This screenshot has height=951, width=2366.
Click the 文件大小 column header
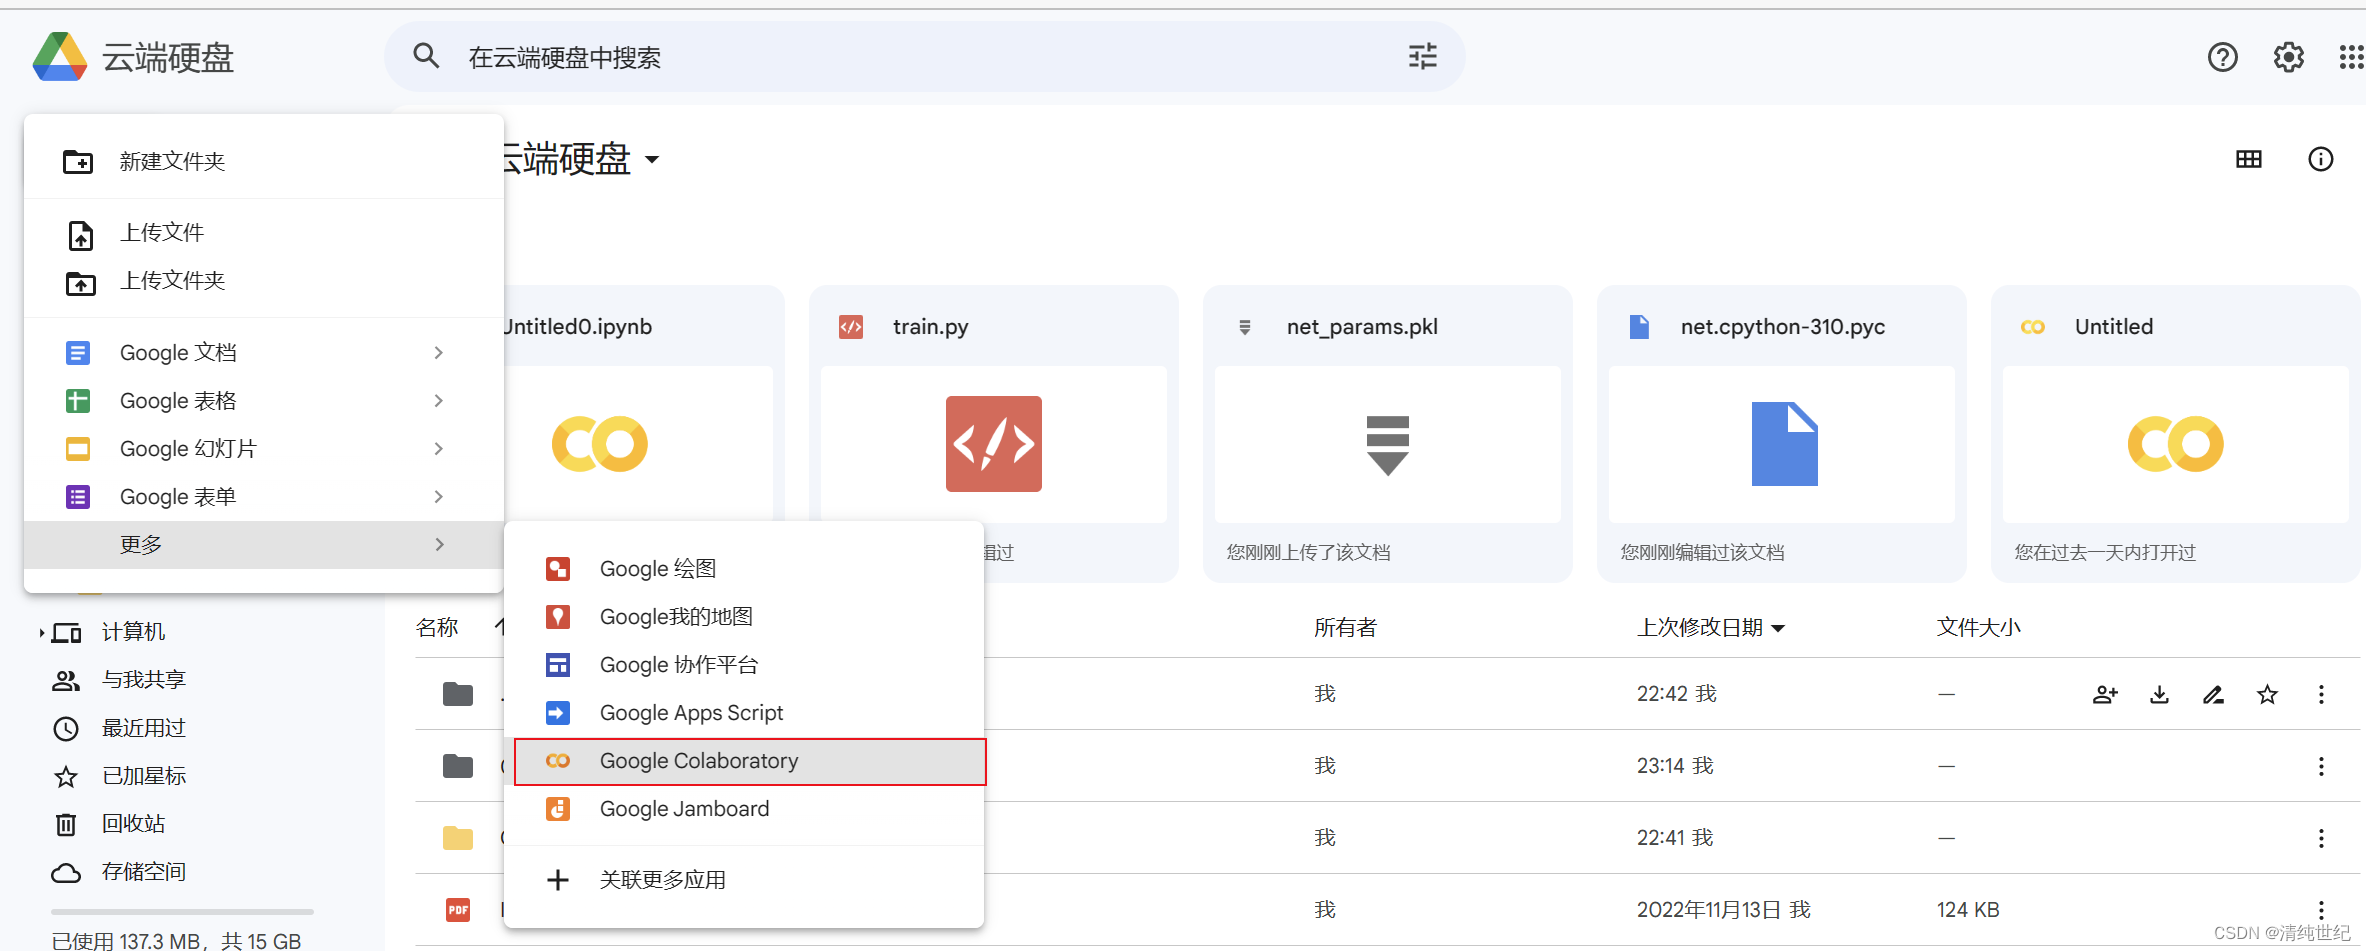pyautogui.click(x=1979, y=628)
